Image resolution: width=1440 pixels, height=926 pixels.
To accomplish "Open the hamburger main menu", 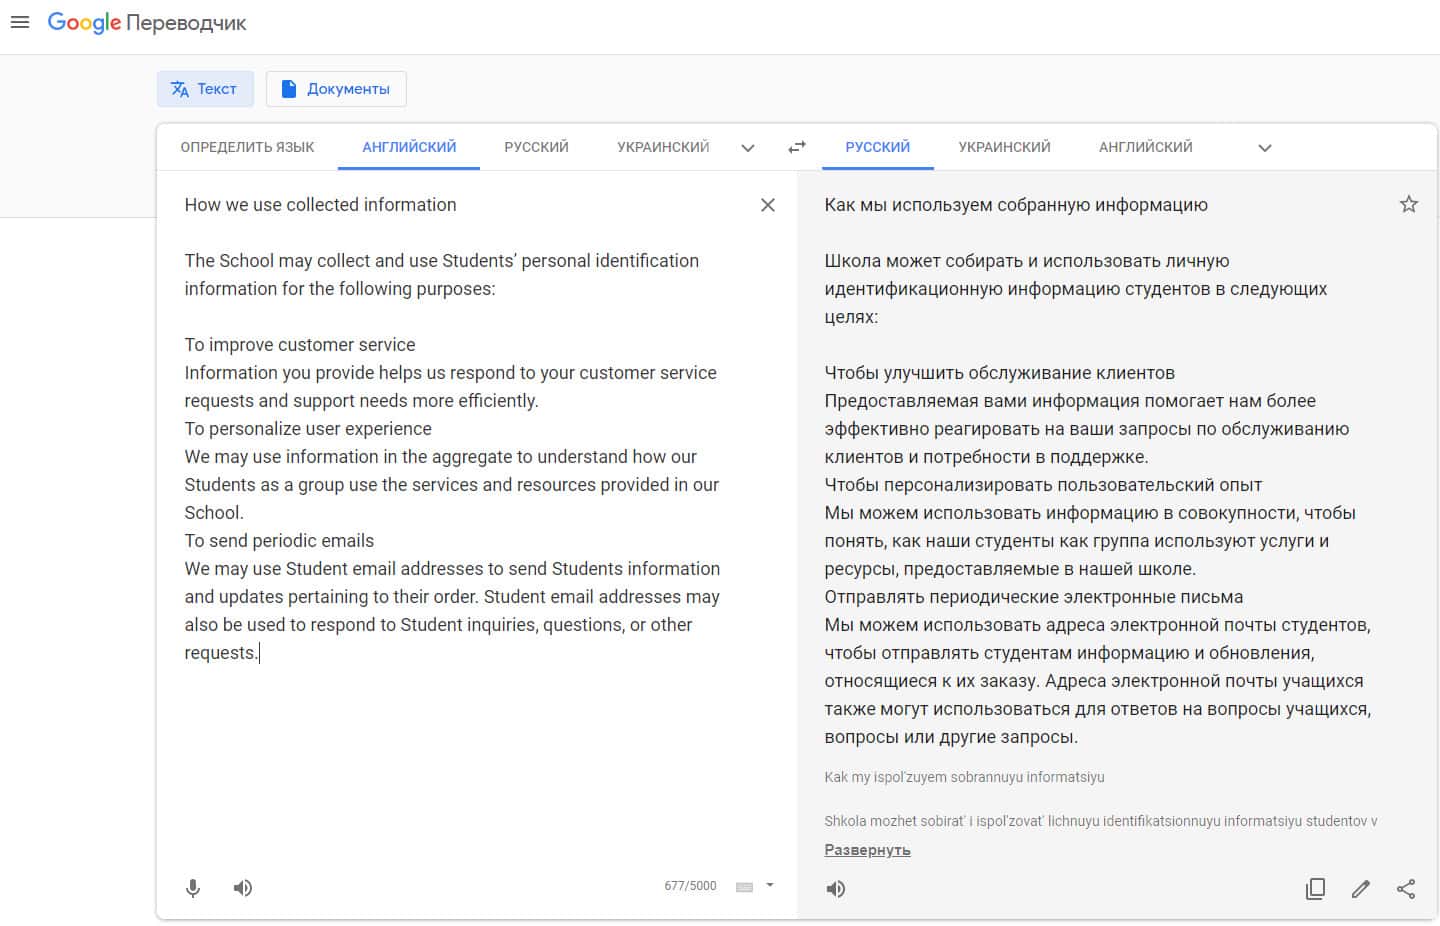I will 19,22.
